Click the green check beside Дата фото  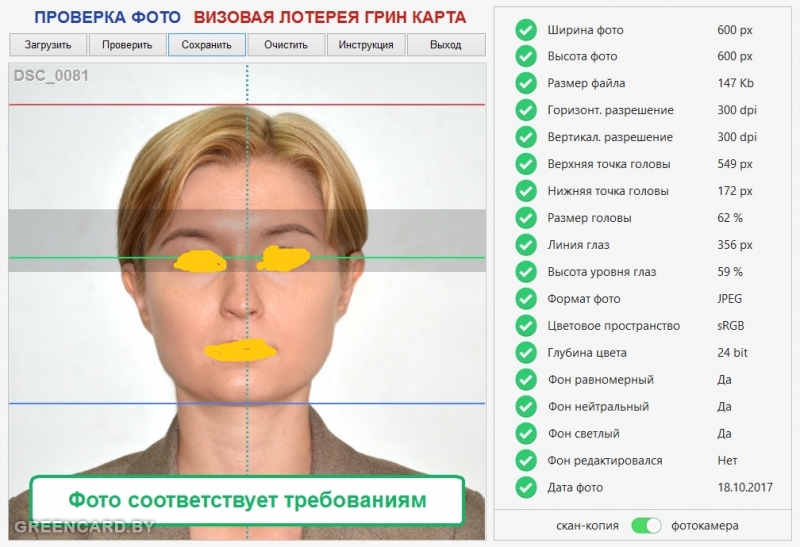(526, 488)
